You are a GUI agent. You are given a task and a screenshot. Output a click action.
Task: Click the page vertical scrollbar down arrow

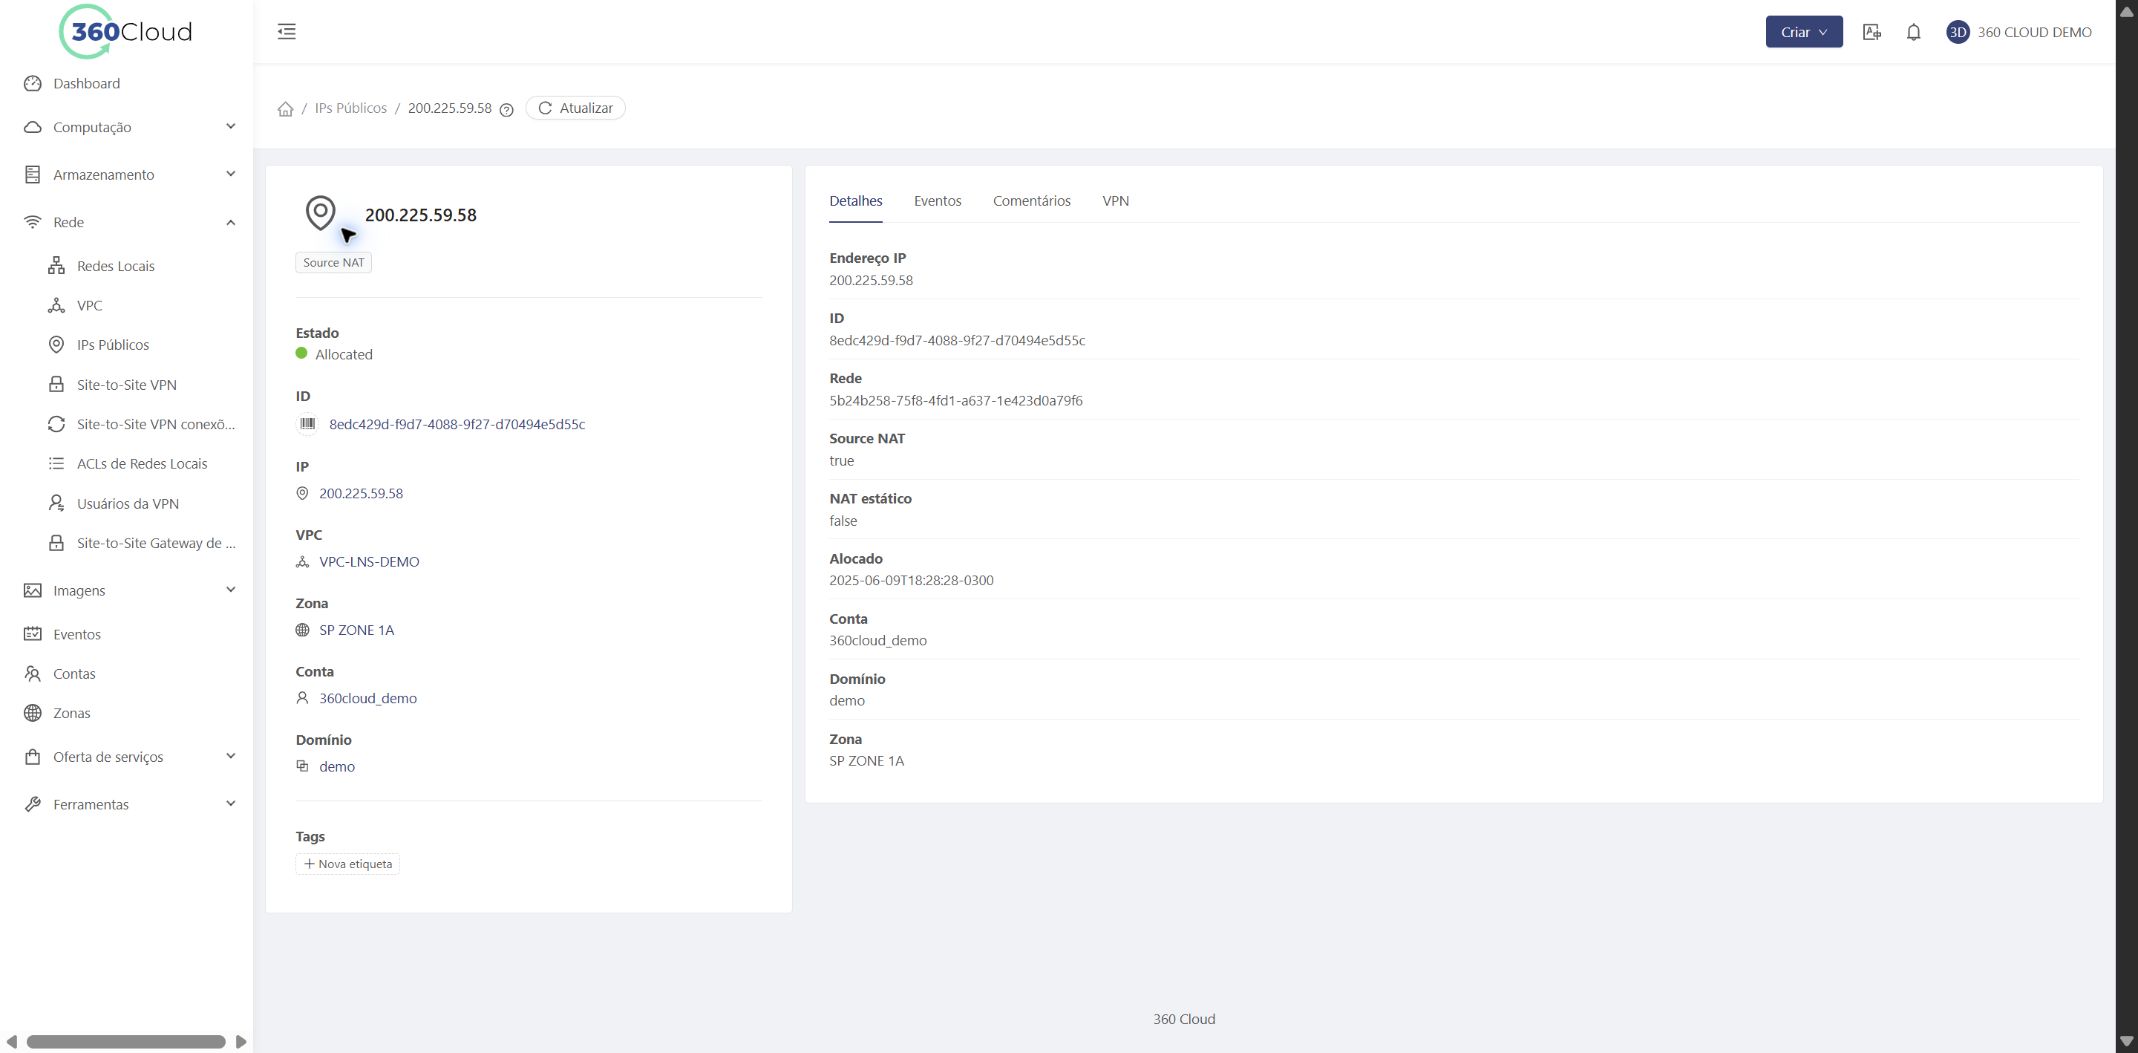pyautogui.click(x=2127, y=1042)
